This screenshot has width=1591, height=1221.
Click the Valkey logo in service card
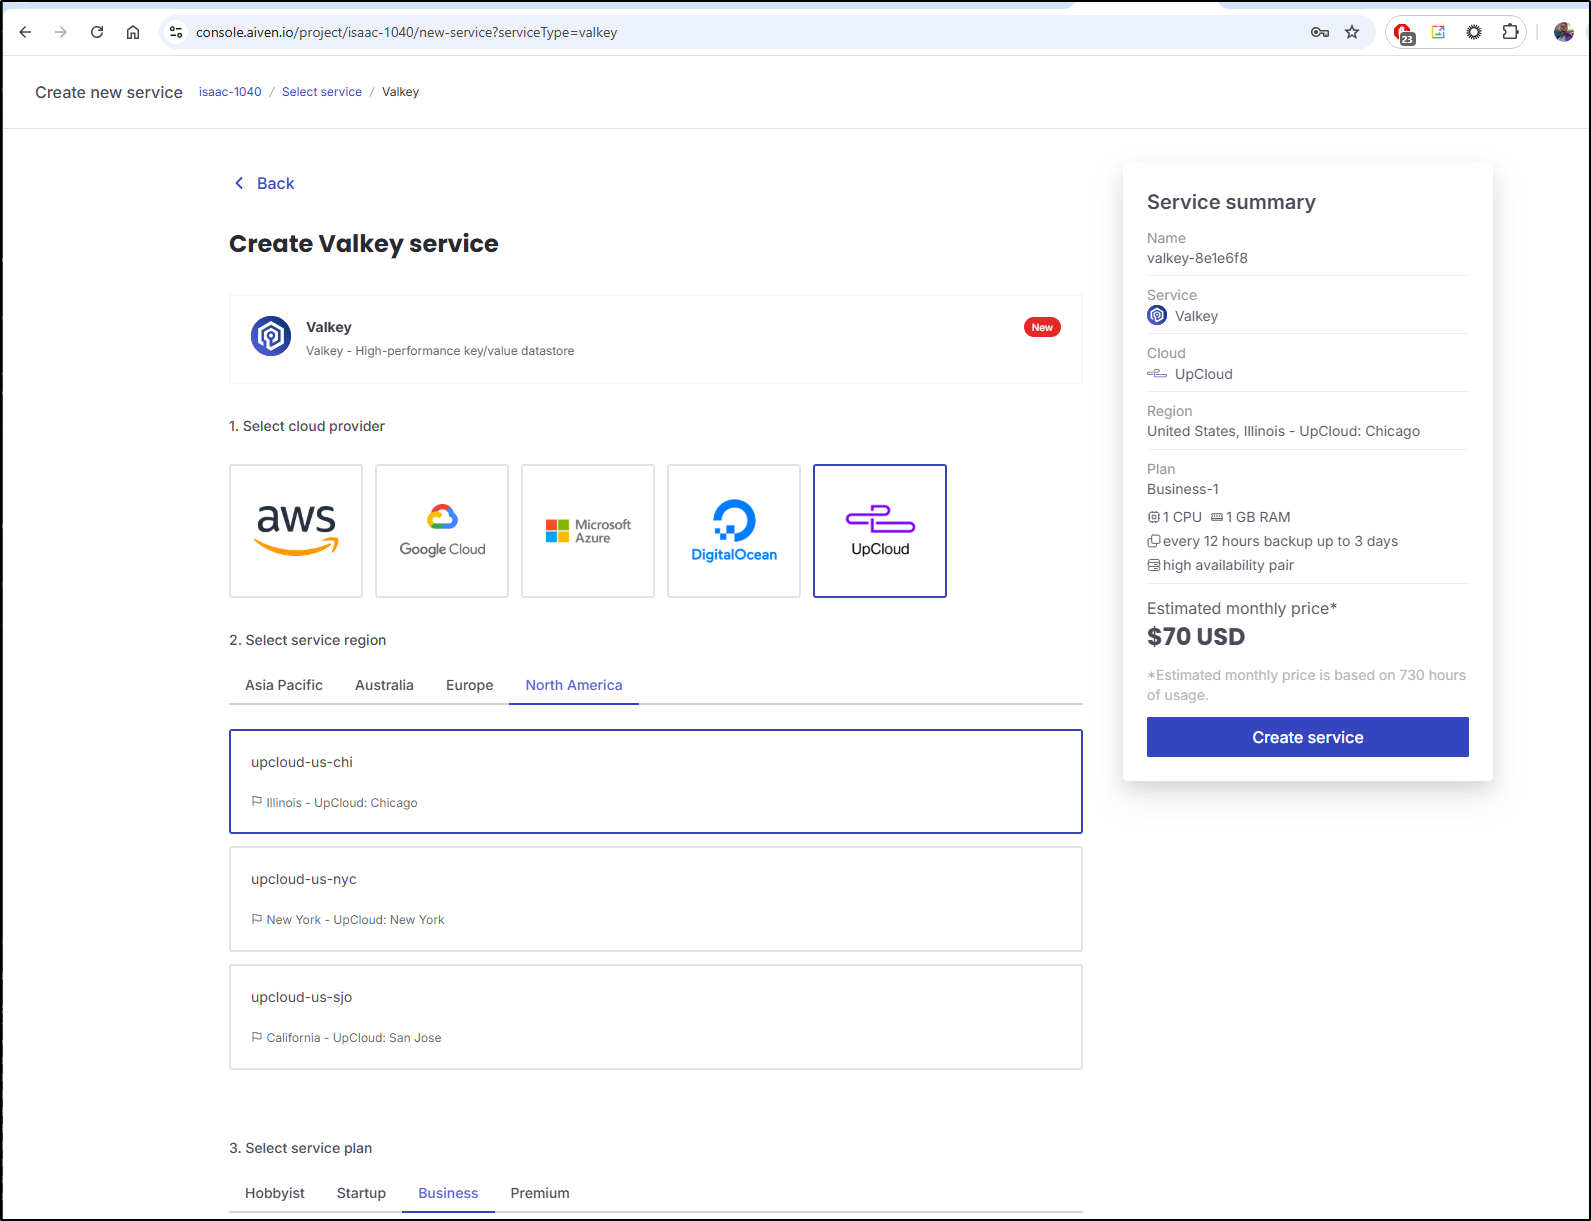(x=271, y=336)
